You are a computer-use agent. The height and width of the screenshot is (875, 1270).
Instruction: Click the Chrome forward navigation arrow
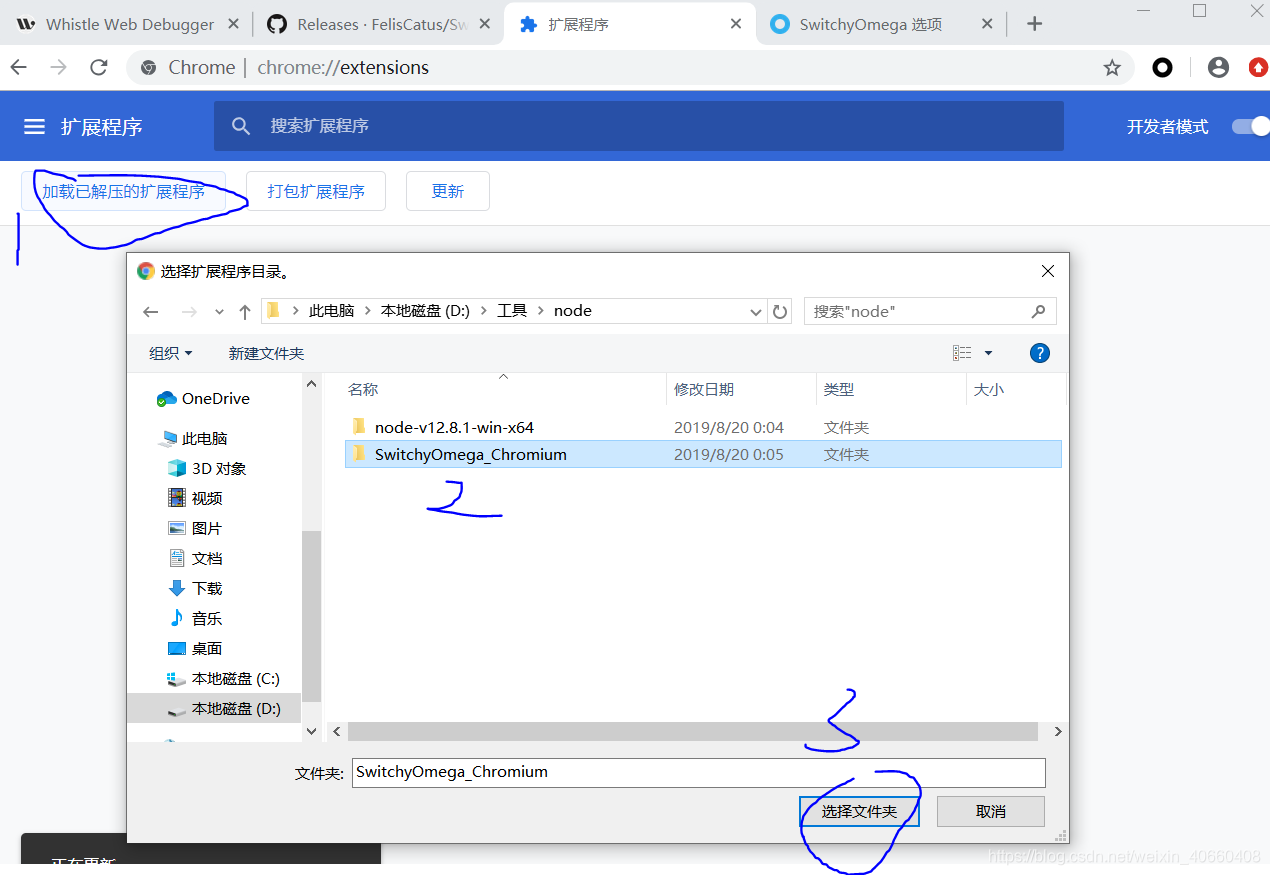[x=59, y=67]
